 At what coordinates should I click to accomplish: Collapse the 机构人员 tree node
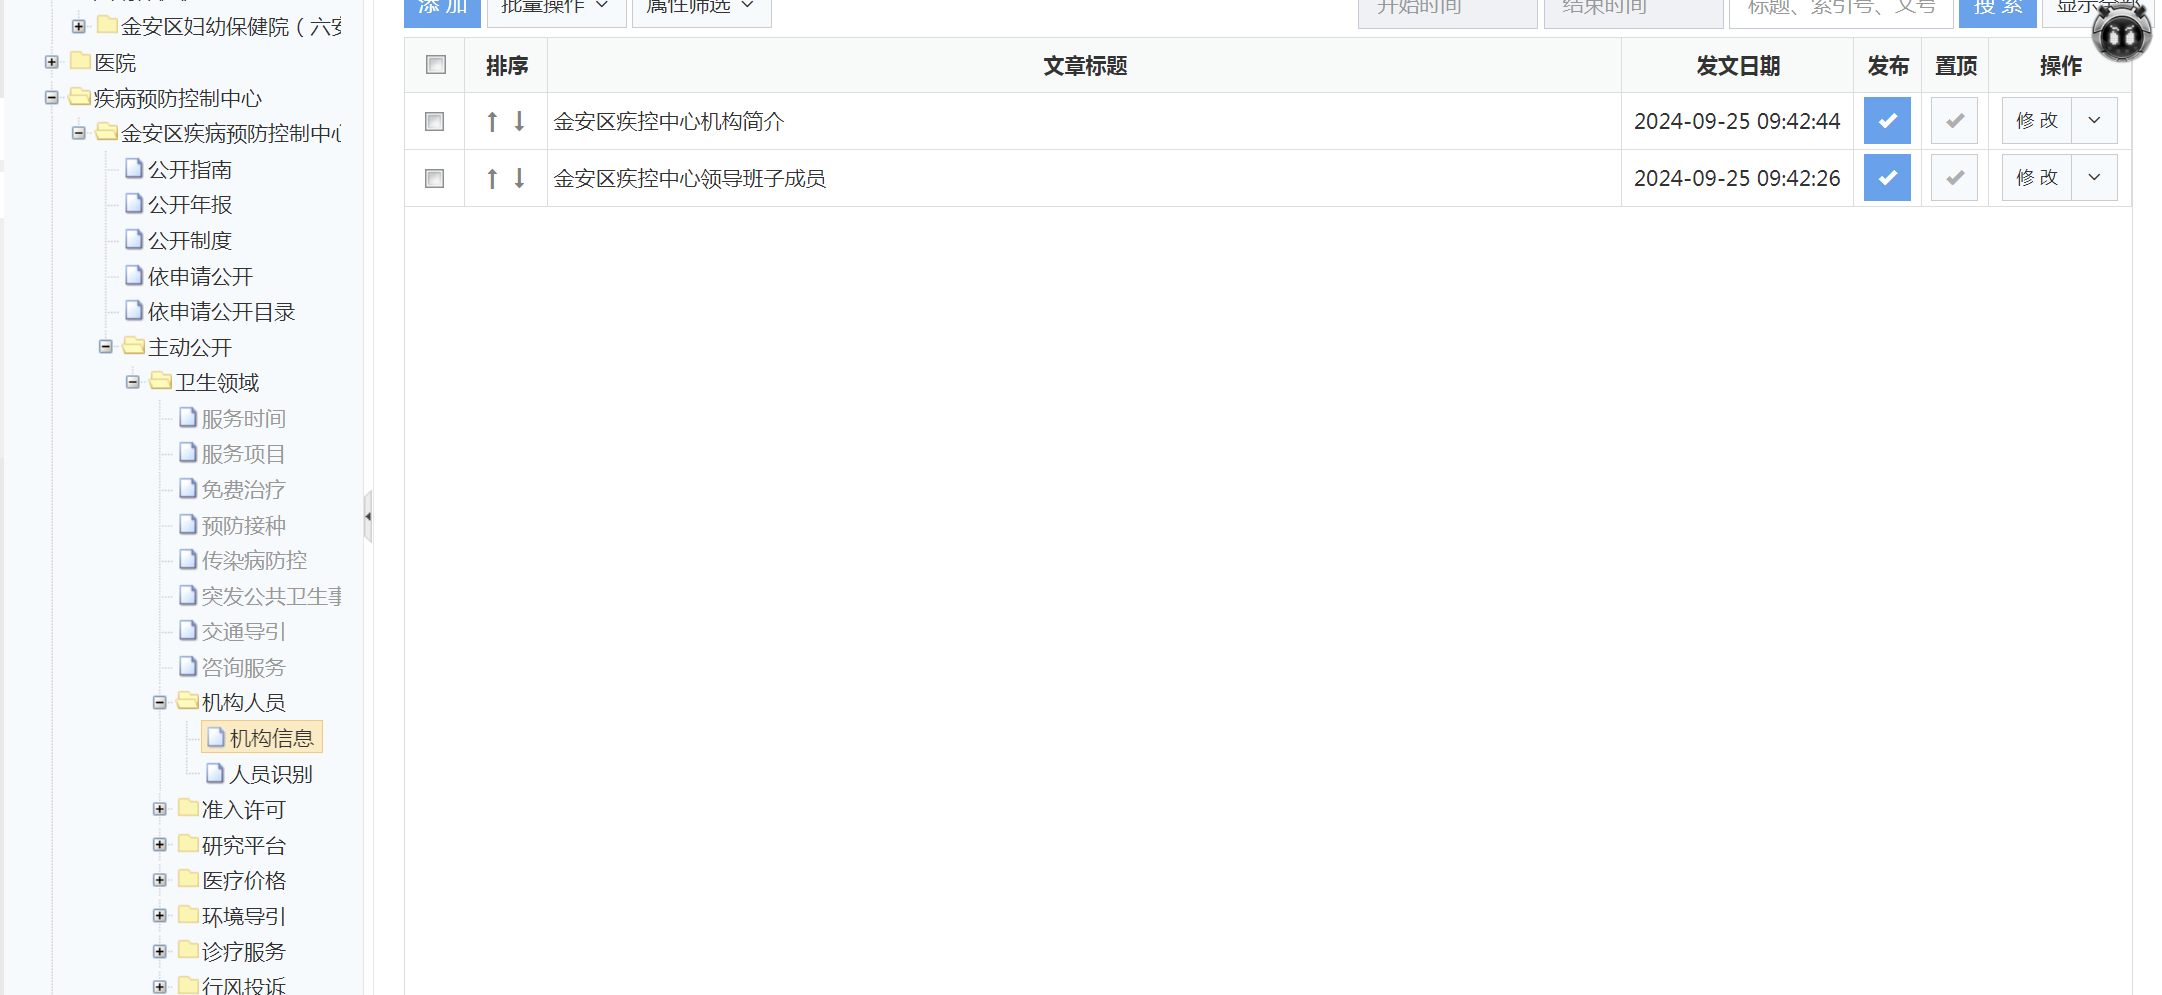160,703
